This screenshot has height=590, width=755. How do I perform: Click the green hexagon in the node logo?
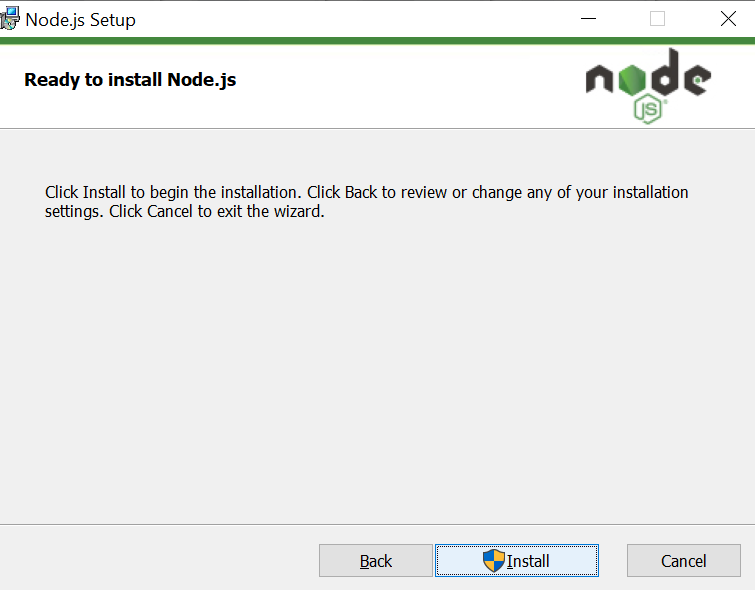tap(631, 79)
